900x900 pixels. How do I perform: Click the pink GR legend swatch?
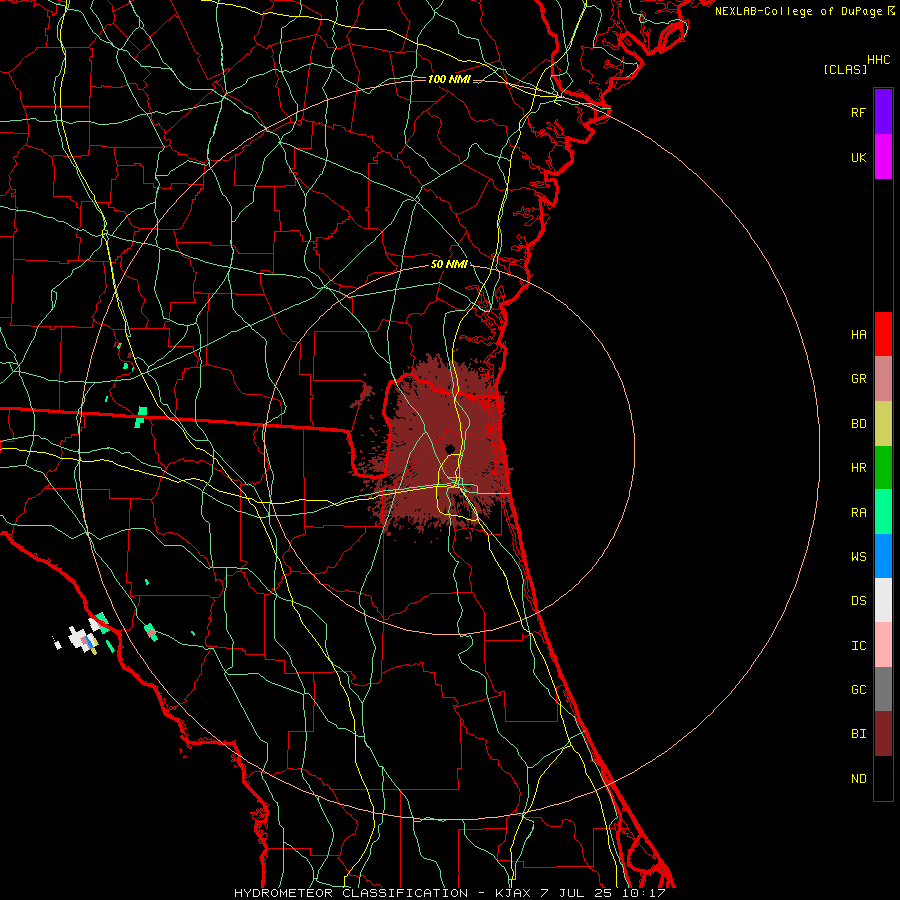(x=883, y=379)
